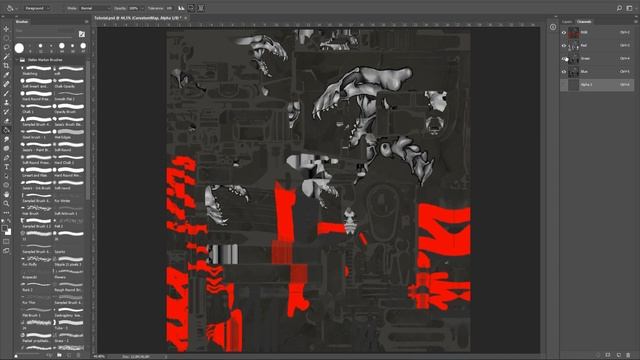The width and height of the screenshot is (640, 360).
Task: Select the Type tool
Action: pos(6,167)
